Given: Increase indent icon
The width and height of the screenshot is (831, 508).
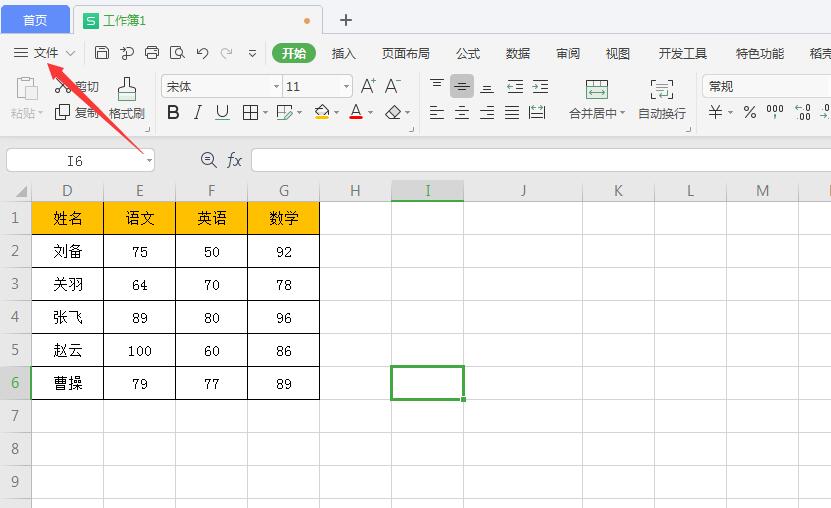Looking at the screenshot, I should coord(540,86).
